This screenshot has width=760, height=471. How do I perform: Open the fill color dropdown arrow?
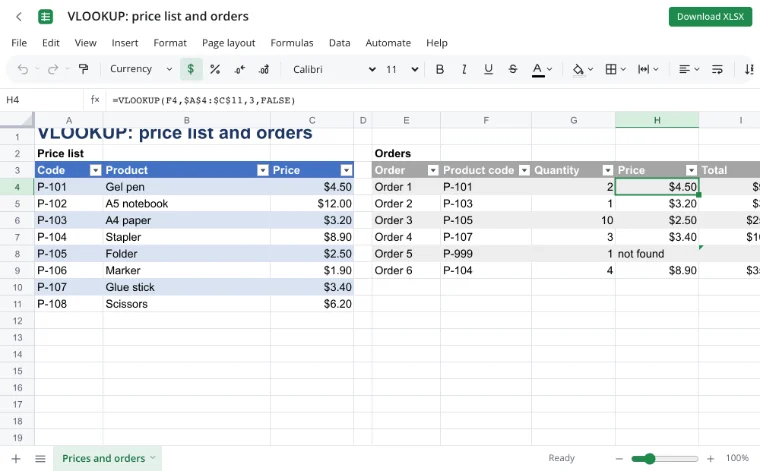[590, 69]
